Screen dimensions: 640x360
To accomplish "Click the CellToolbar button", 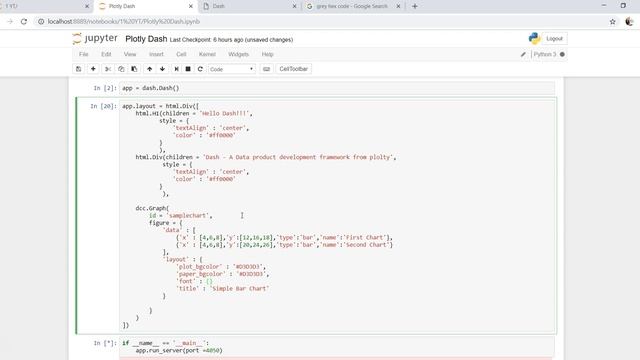I will 293,69.
